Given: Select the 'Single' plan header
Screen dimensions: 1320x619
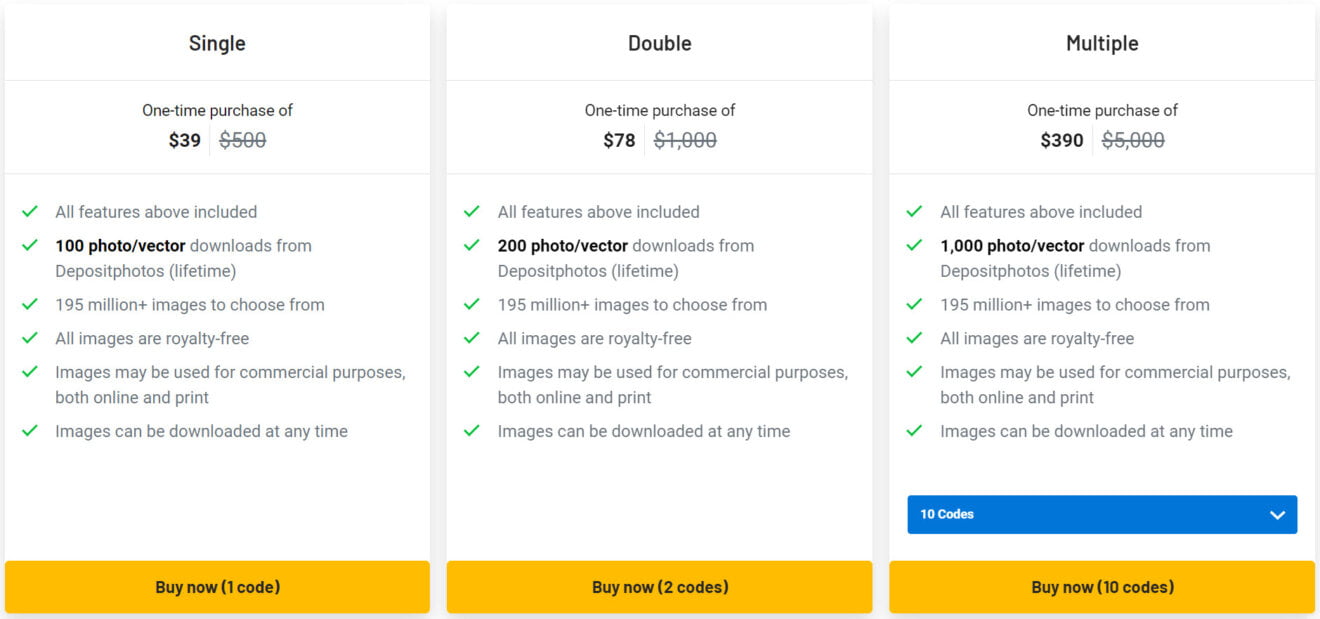Looking at the screenshot, I should click(x=217, y=43).
